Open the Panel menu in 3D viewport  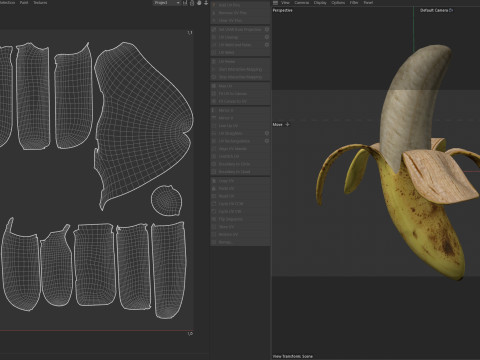point(368,3)
